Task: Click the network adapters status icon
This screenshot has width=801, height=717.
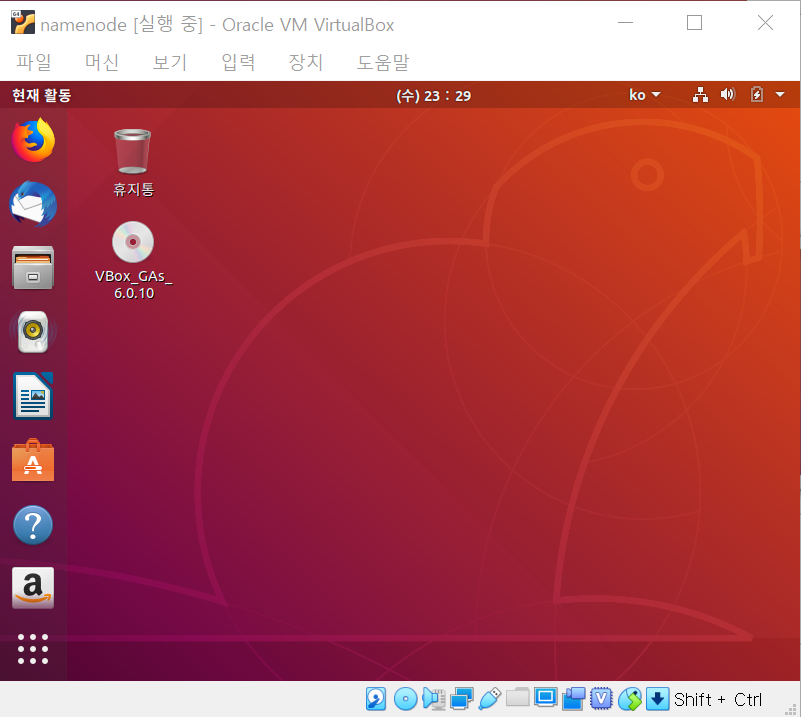Action: [x=462, y=699]
